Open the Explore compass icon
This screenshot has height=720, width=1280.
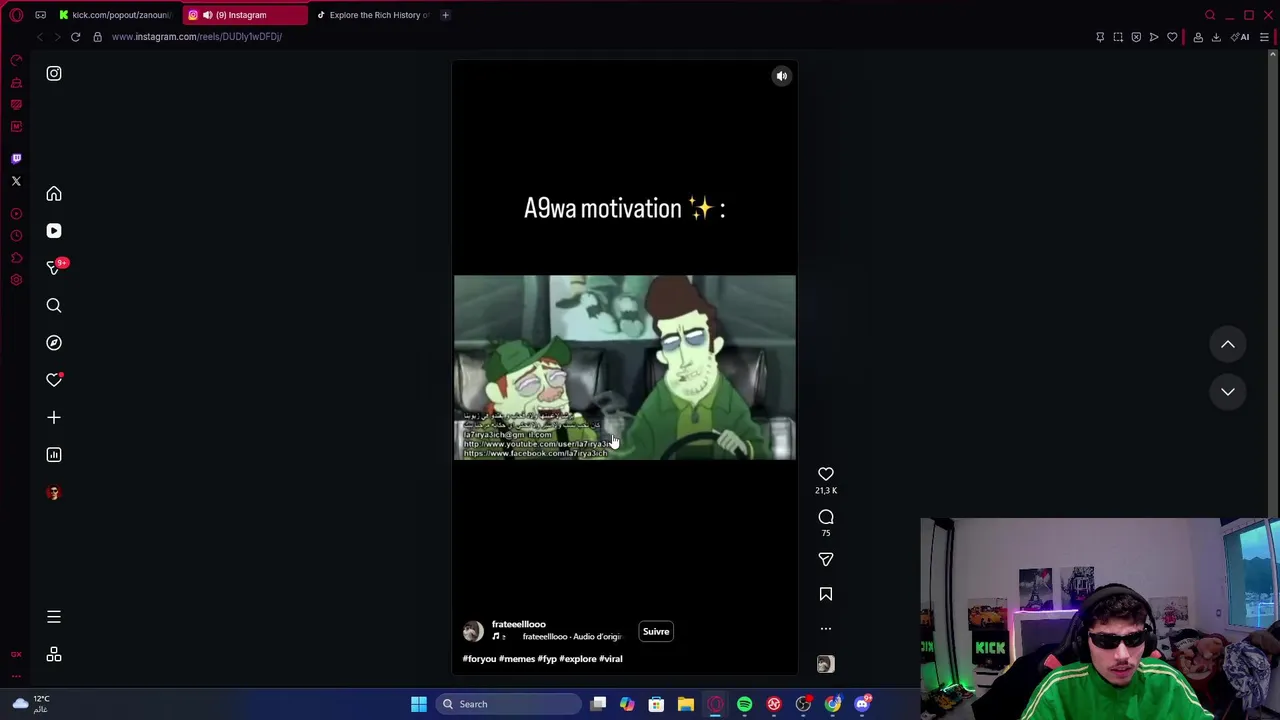click(54, 343)
